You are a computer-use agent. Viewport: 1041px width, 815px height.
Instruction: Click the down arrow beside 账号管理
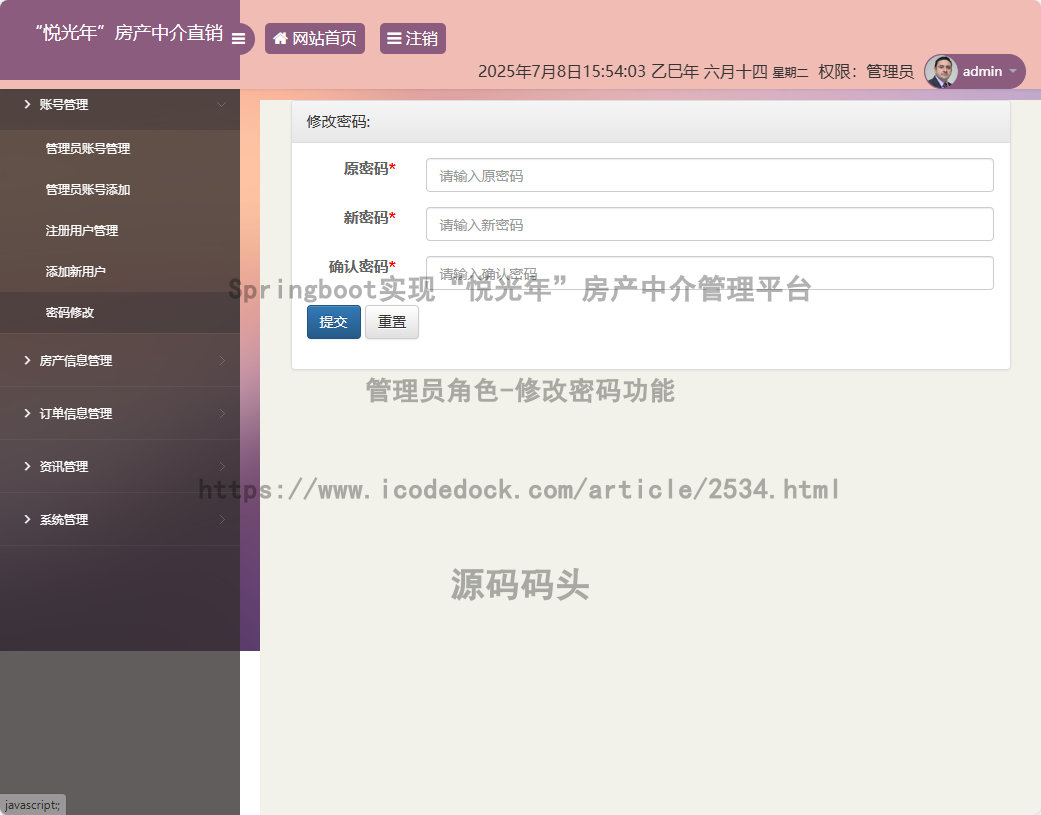[222, 104]
